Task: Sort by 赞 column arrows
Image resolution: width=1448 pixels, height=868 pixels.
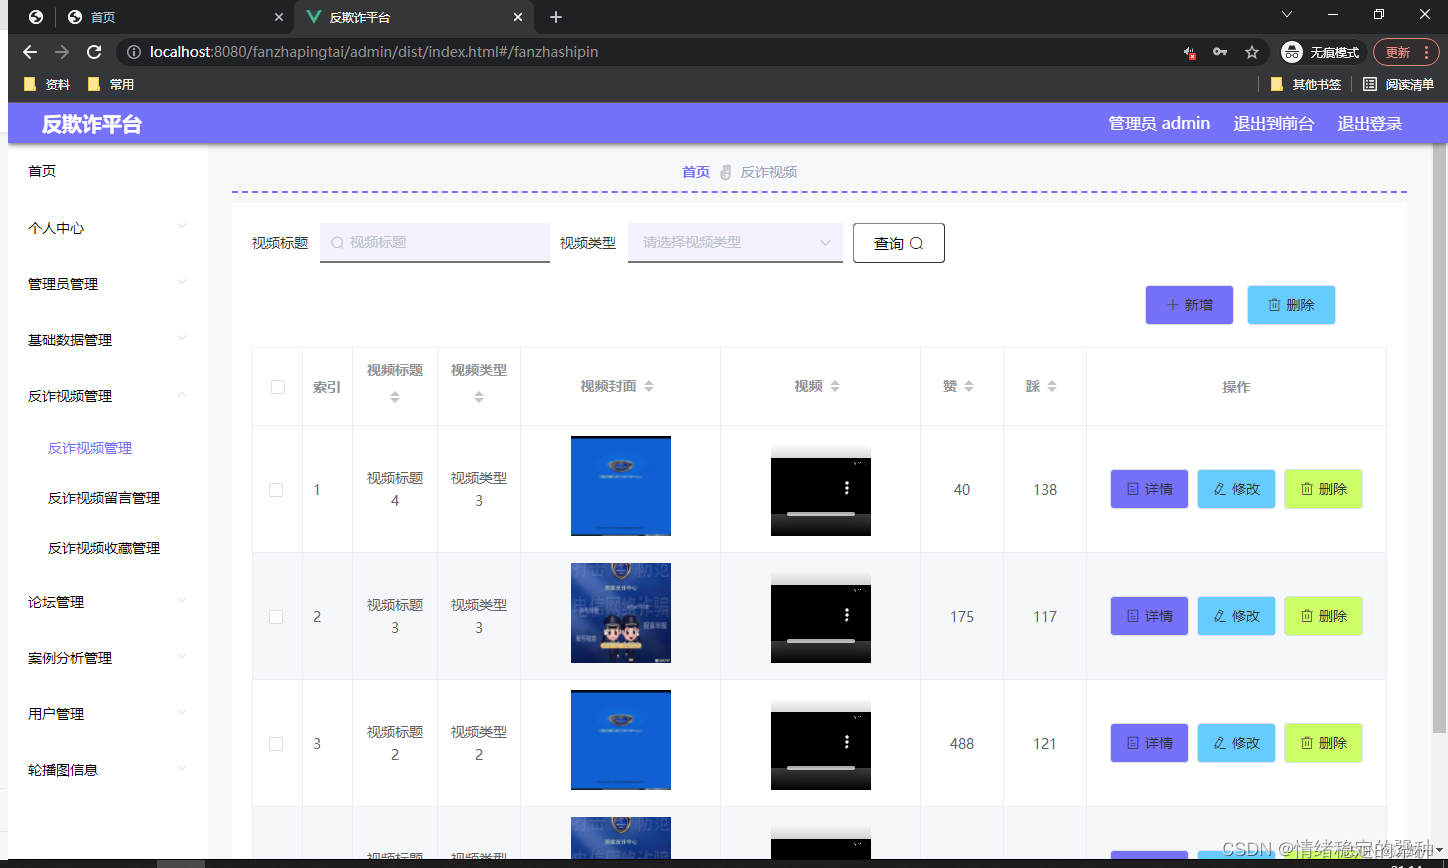Action: (968, 387)
